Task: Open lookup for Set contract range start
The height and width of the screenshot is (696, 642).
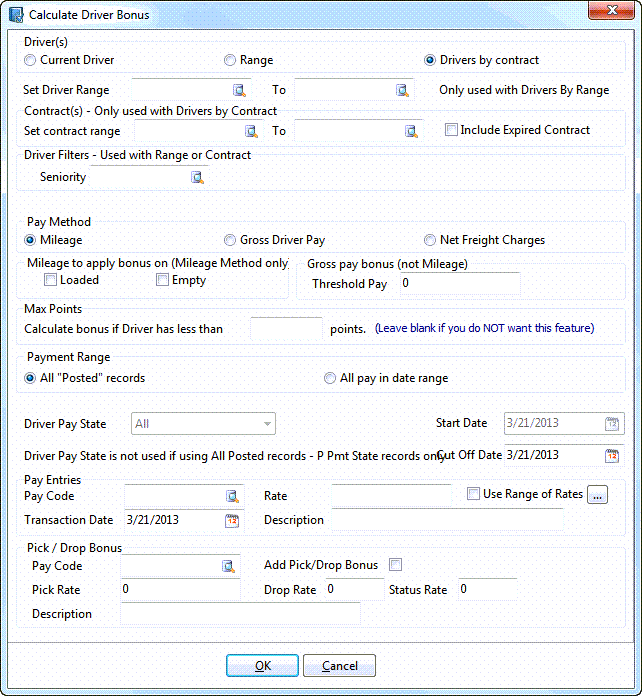Action: tap(251, 131)
